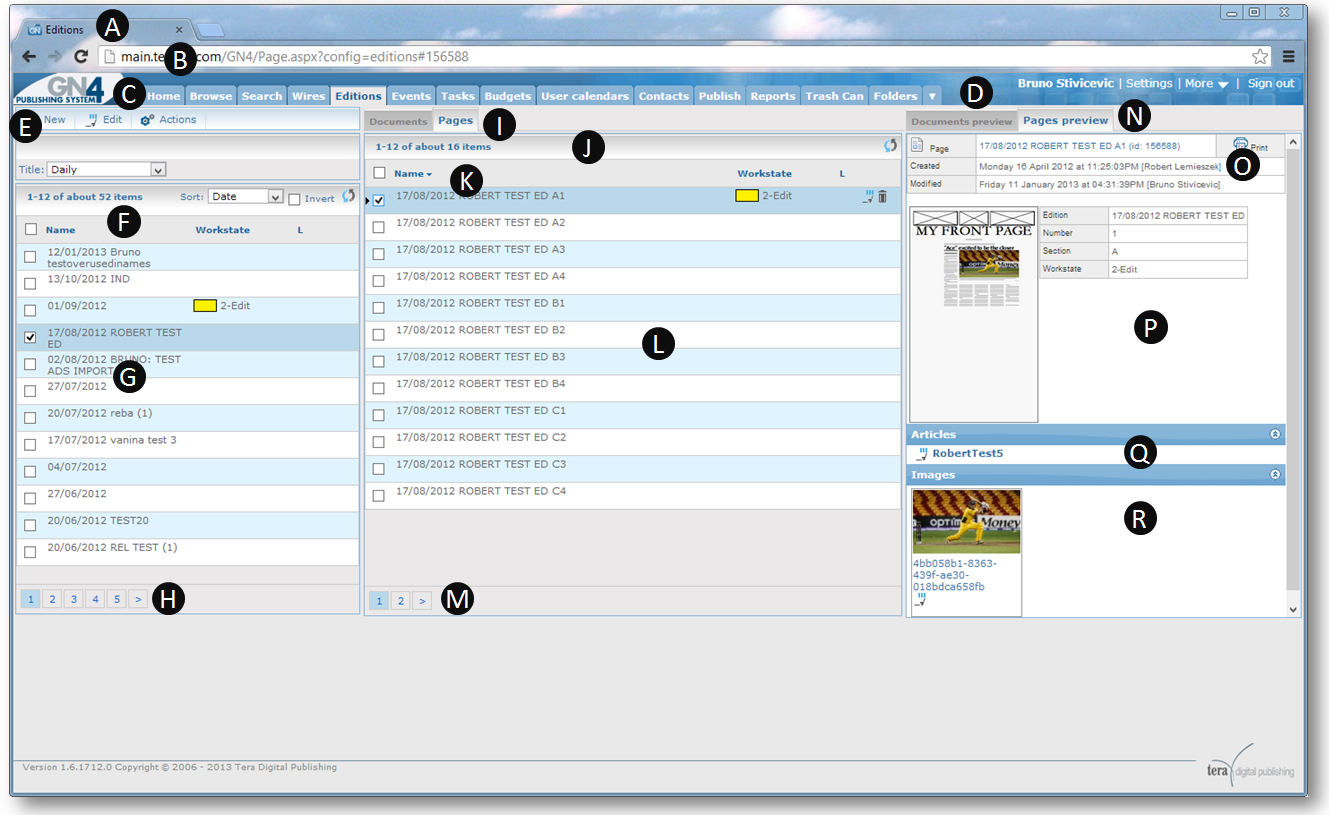Reload the browser page
The height and width of the screenshot is (815, 1329).
[81, 57]
